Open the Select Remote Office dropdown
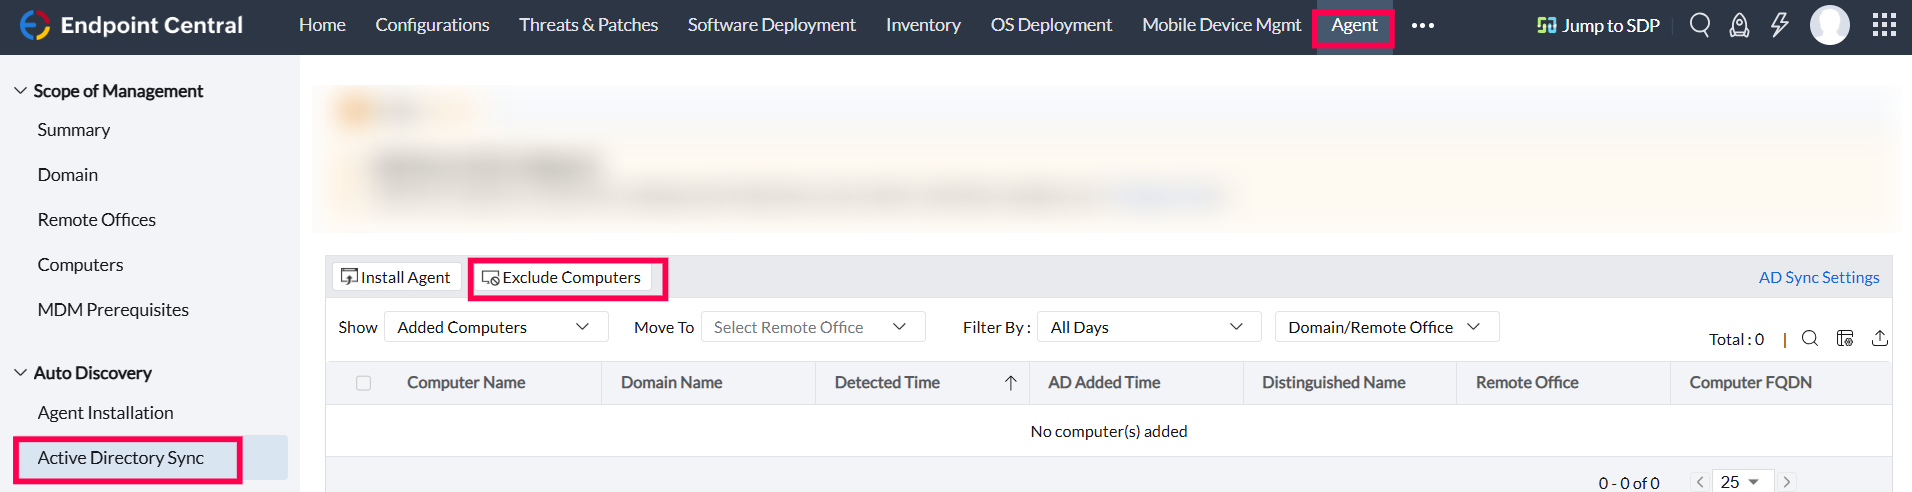 [x=813, y=327]
